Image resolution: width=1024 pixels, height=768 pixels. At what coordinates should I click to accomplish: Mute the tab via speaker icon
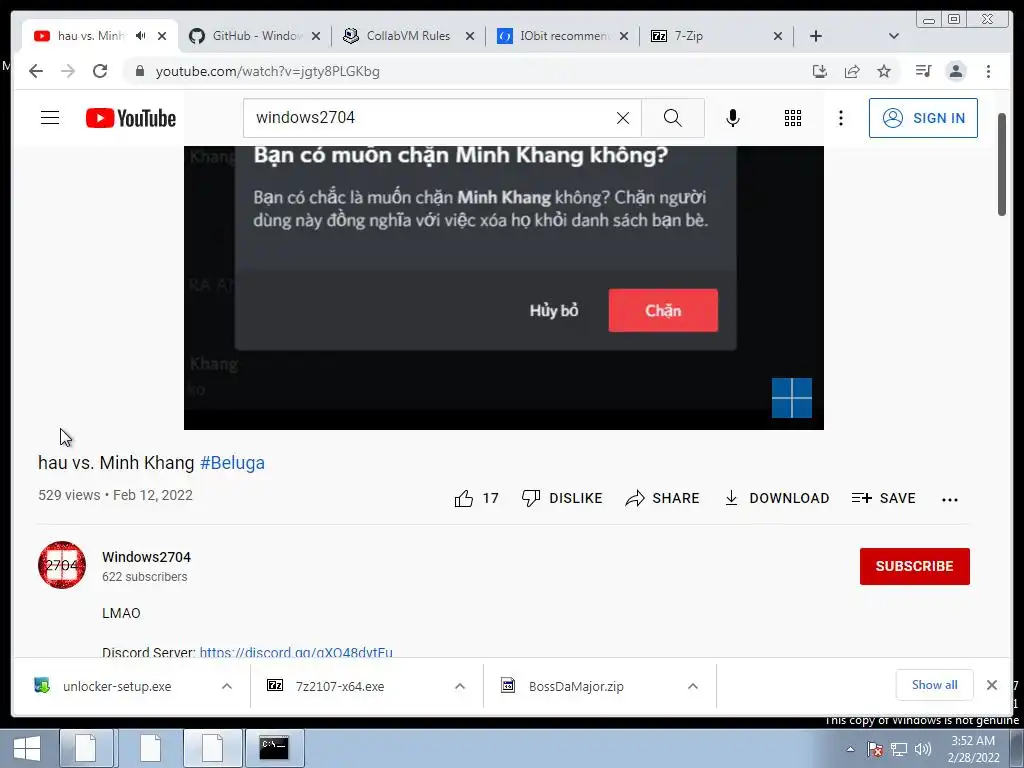tap(140, 36)
